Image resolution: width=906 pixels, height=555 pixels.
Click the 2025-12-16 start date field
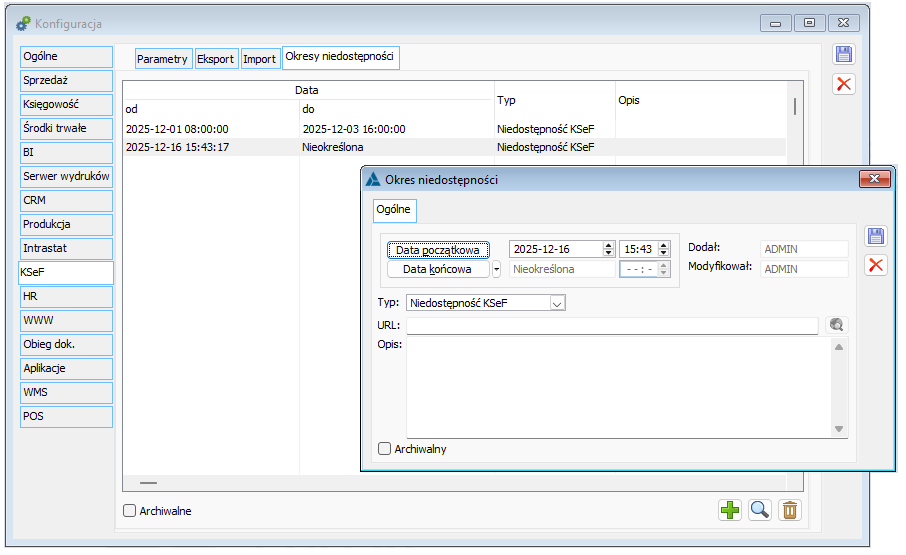(556, 249)
